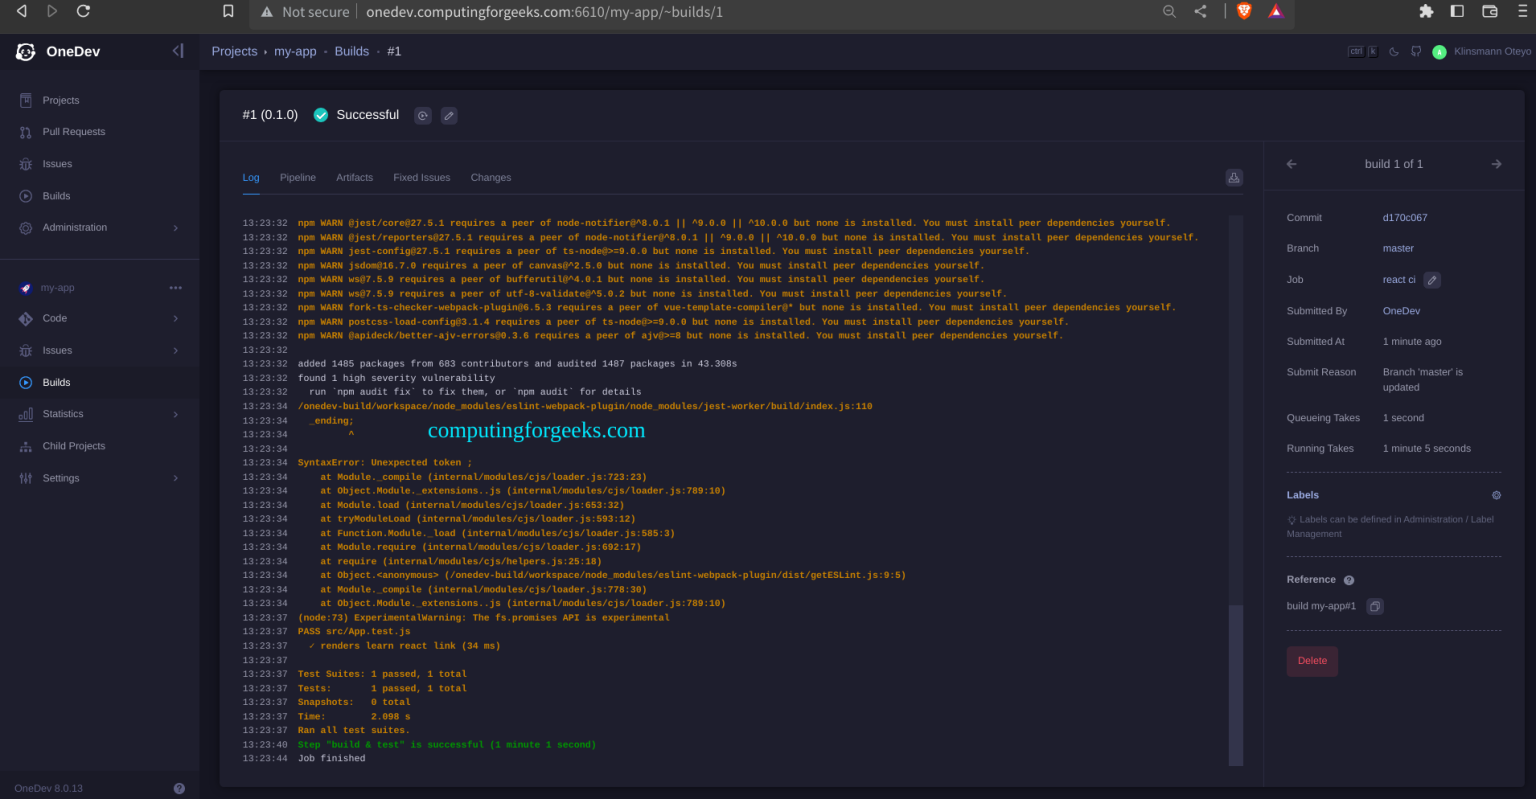
Task: Download the build log
Action: point(1233,177)
